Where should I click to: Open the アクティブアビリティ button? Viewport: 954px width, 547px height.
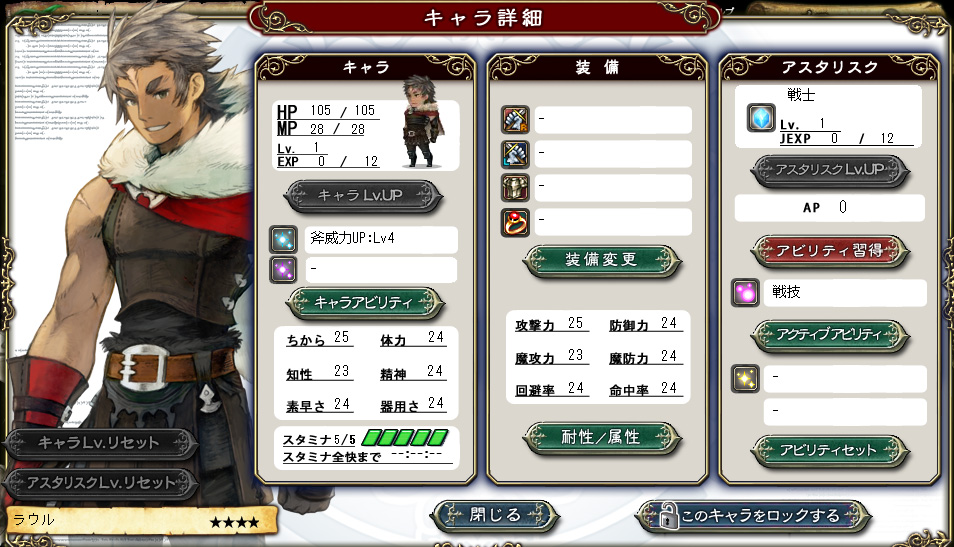pyautogui.click(x=830, y=334)
